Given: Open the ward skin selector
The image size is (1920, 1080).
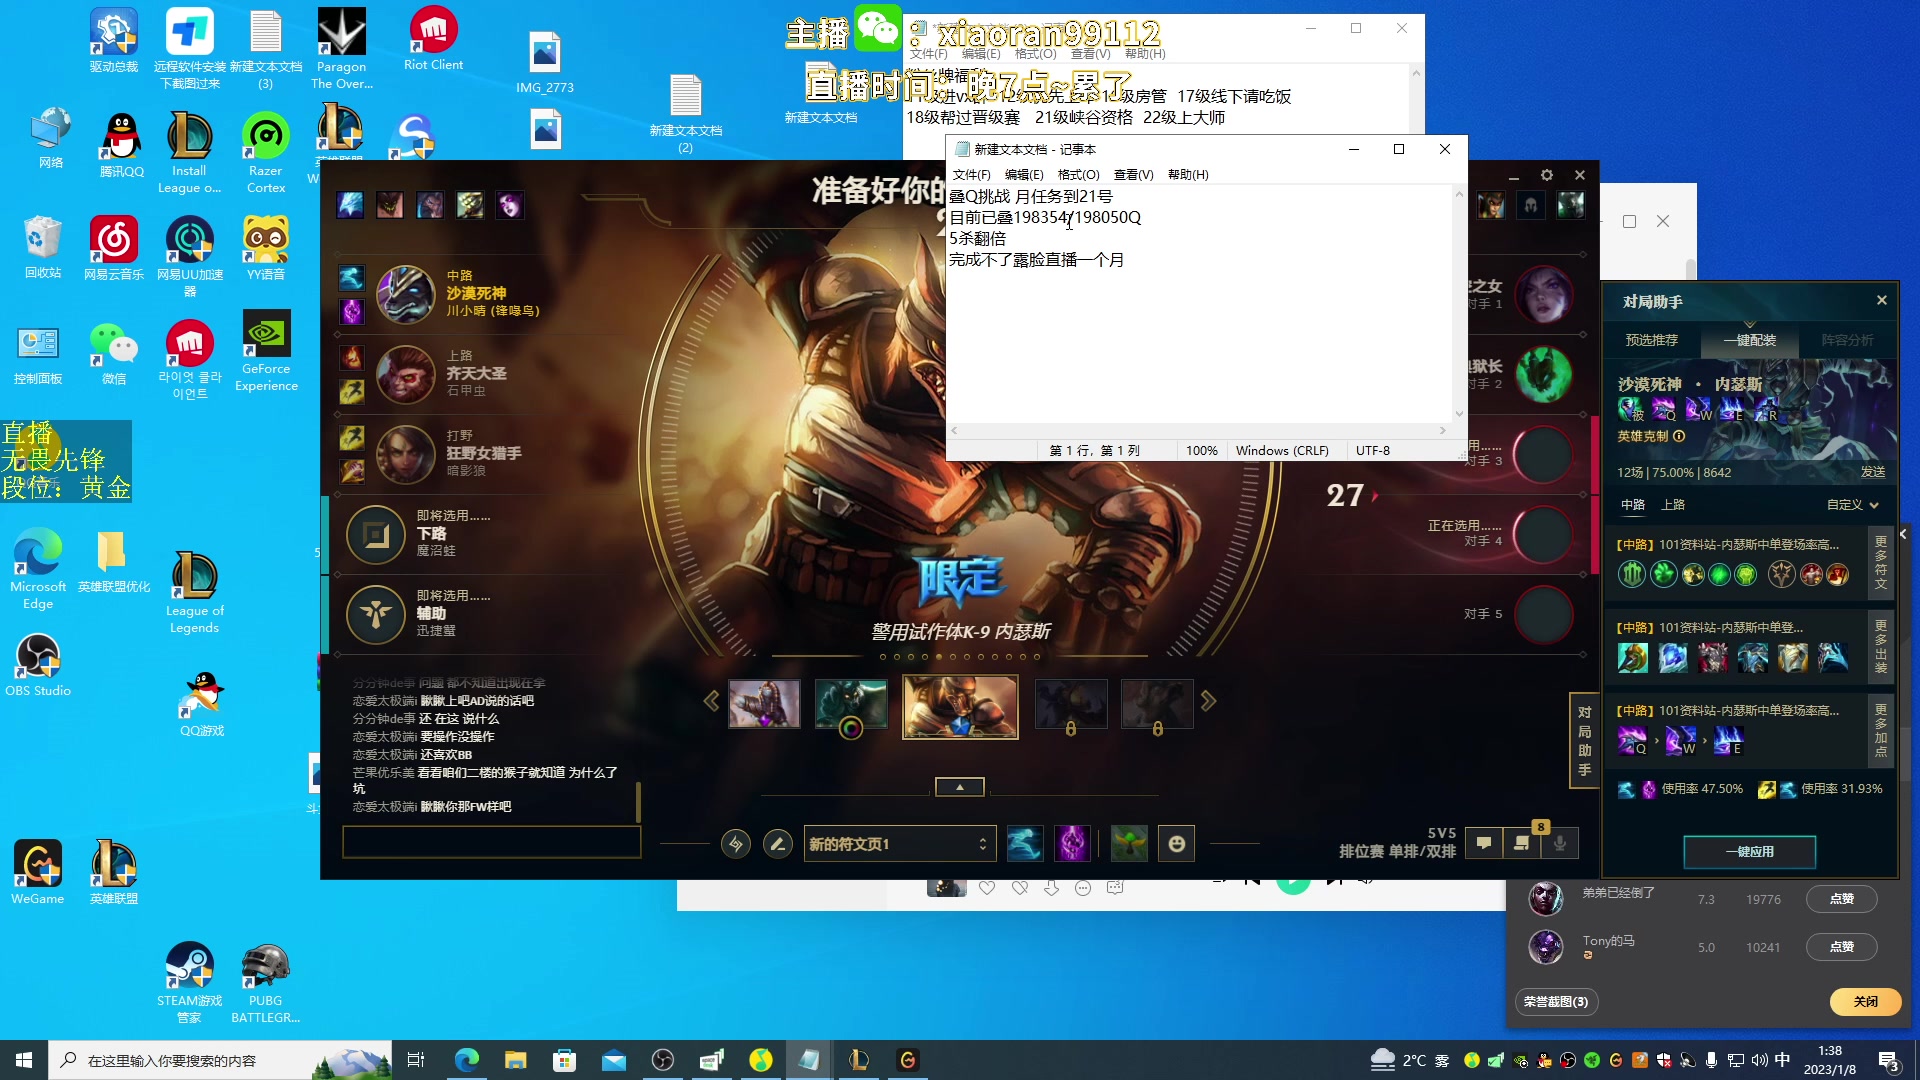Looking at the screenshot, I should click(x=1129, y=844).
